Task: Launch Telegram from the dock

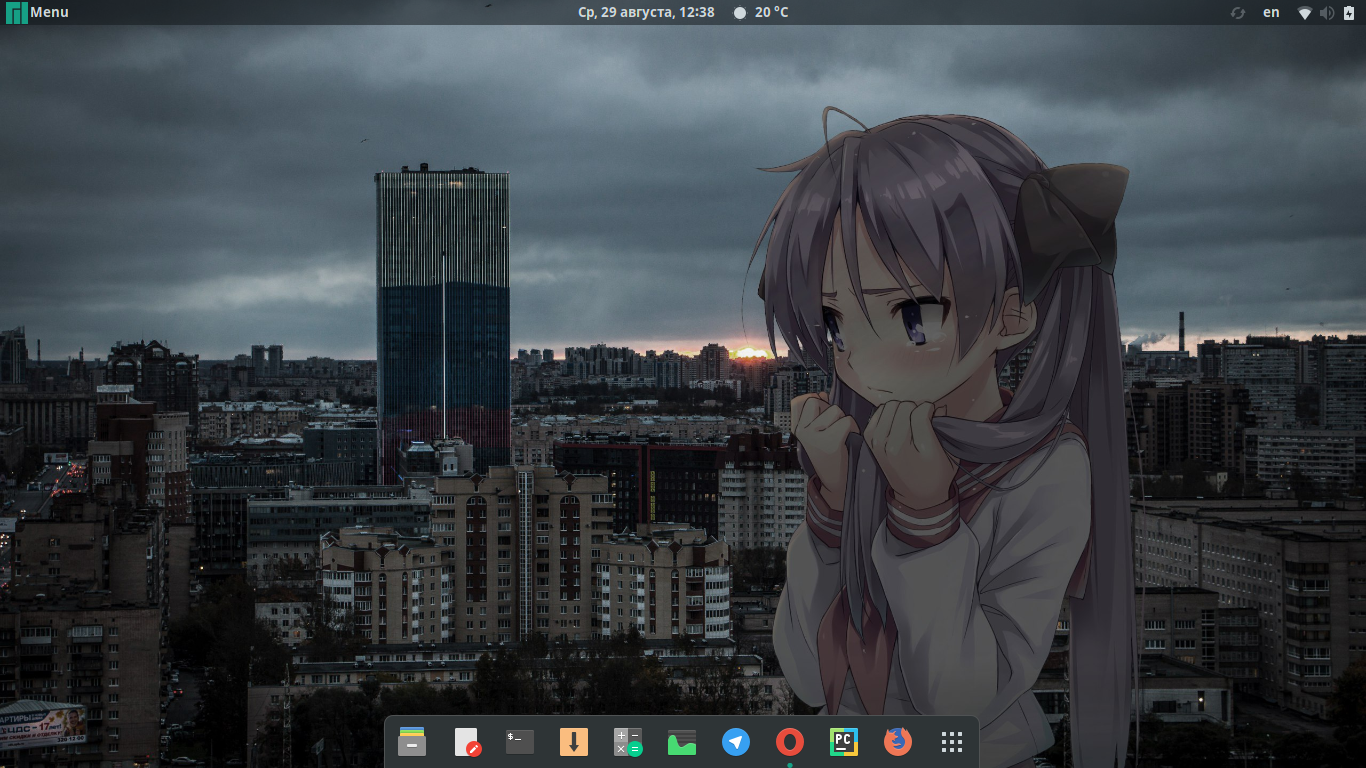Action: tap(736, 741)
